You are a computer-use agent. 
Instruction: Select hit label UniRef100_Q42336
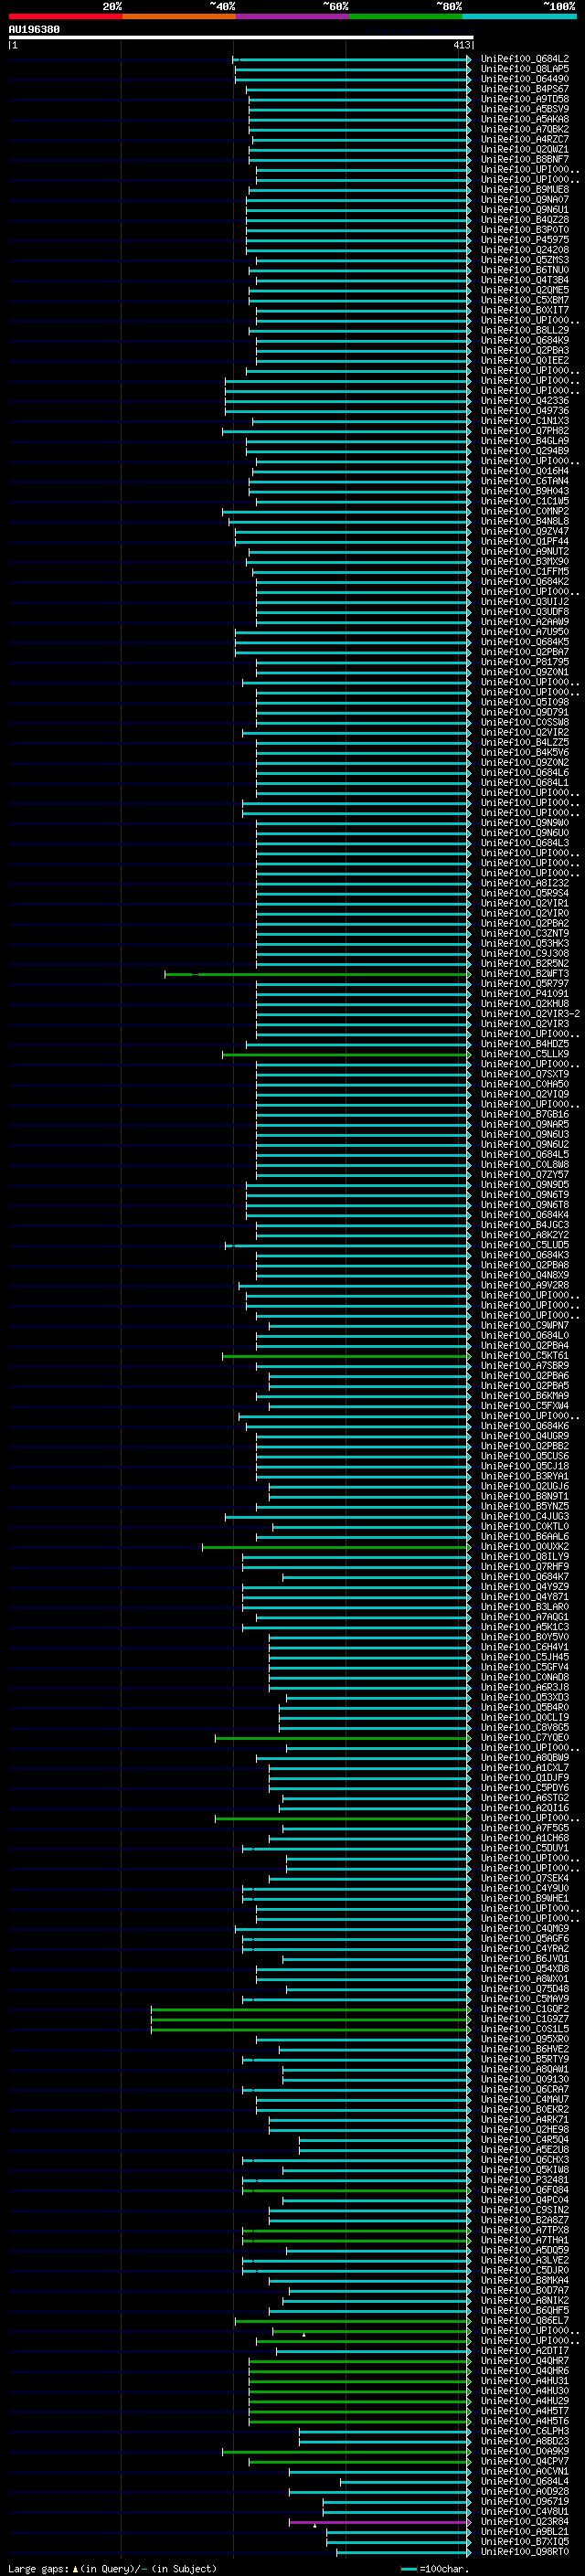tap(524, 400)
